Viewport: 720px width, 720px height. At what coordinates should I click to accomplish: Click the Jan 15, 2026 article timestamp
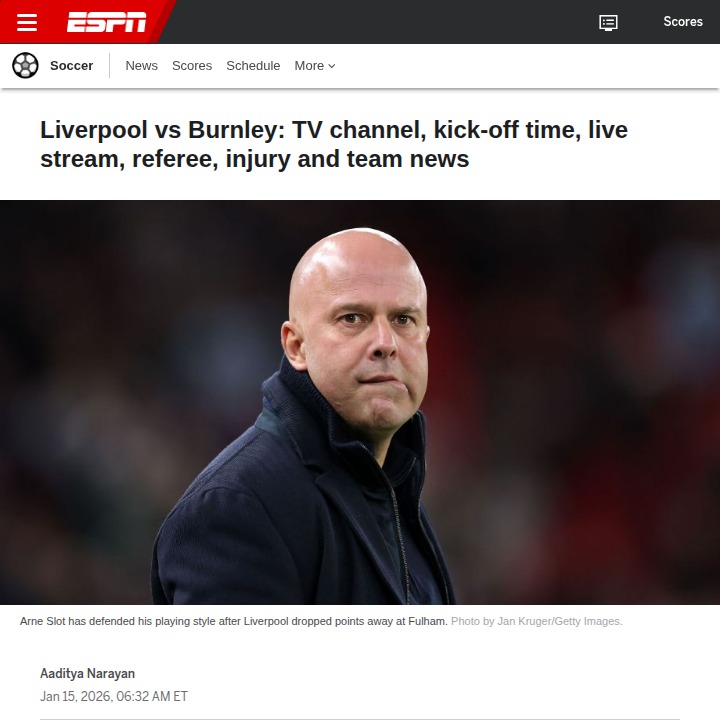coord(114,697)
